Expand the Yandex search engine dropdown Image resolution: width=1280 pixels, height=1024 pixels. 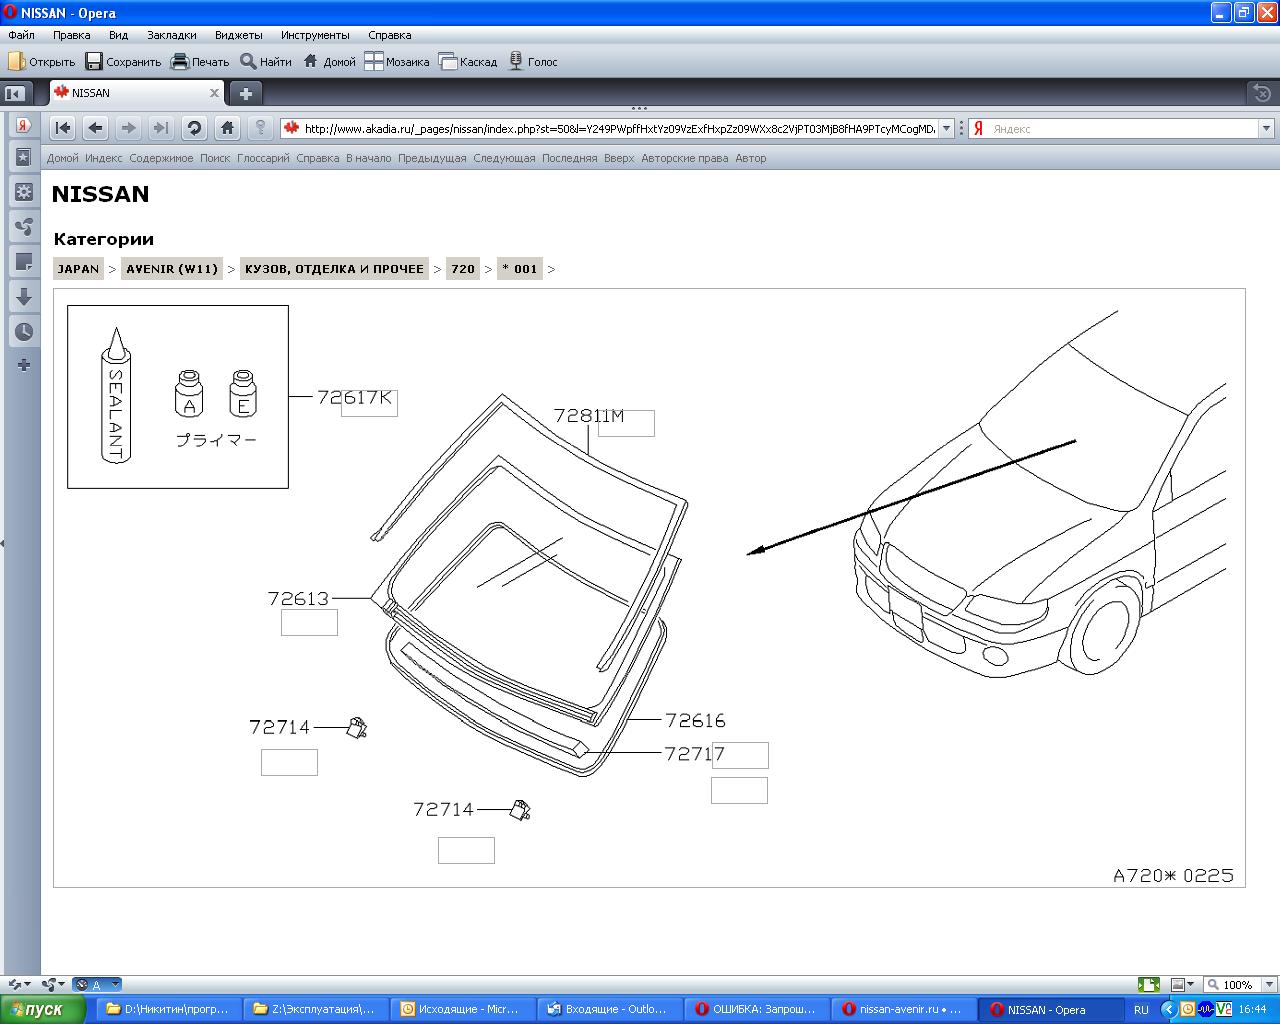click(x=1266, y=128)
